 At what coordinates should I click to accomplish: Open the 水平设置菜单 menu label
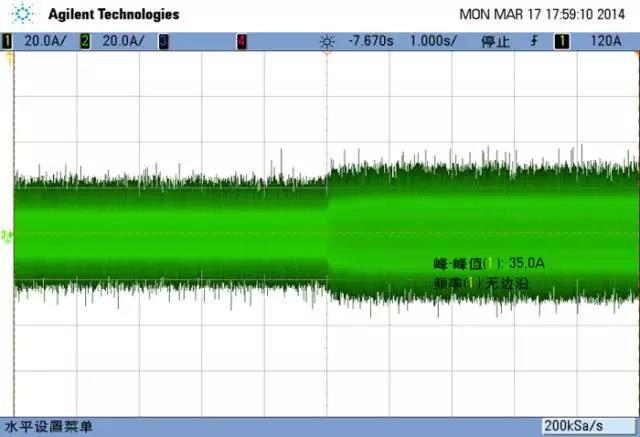tap(49, 427)
